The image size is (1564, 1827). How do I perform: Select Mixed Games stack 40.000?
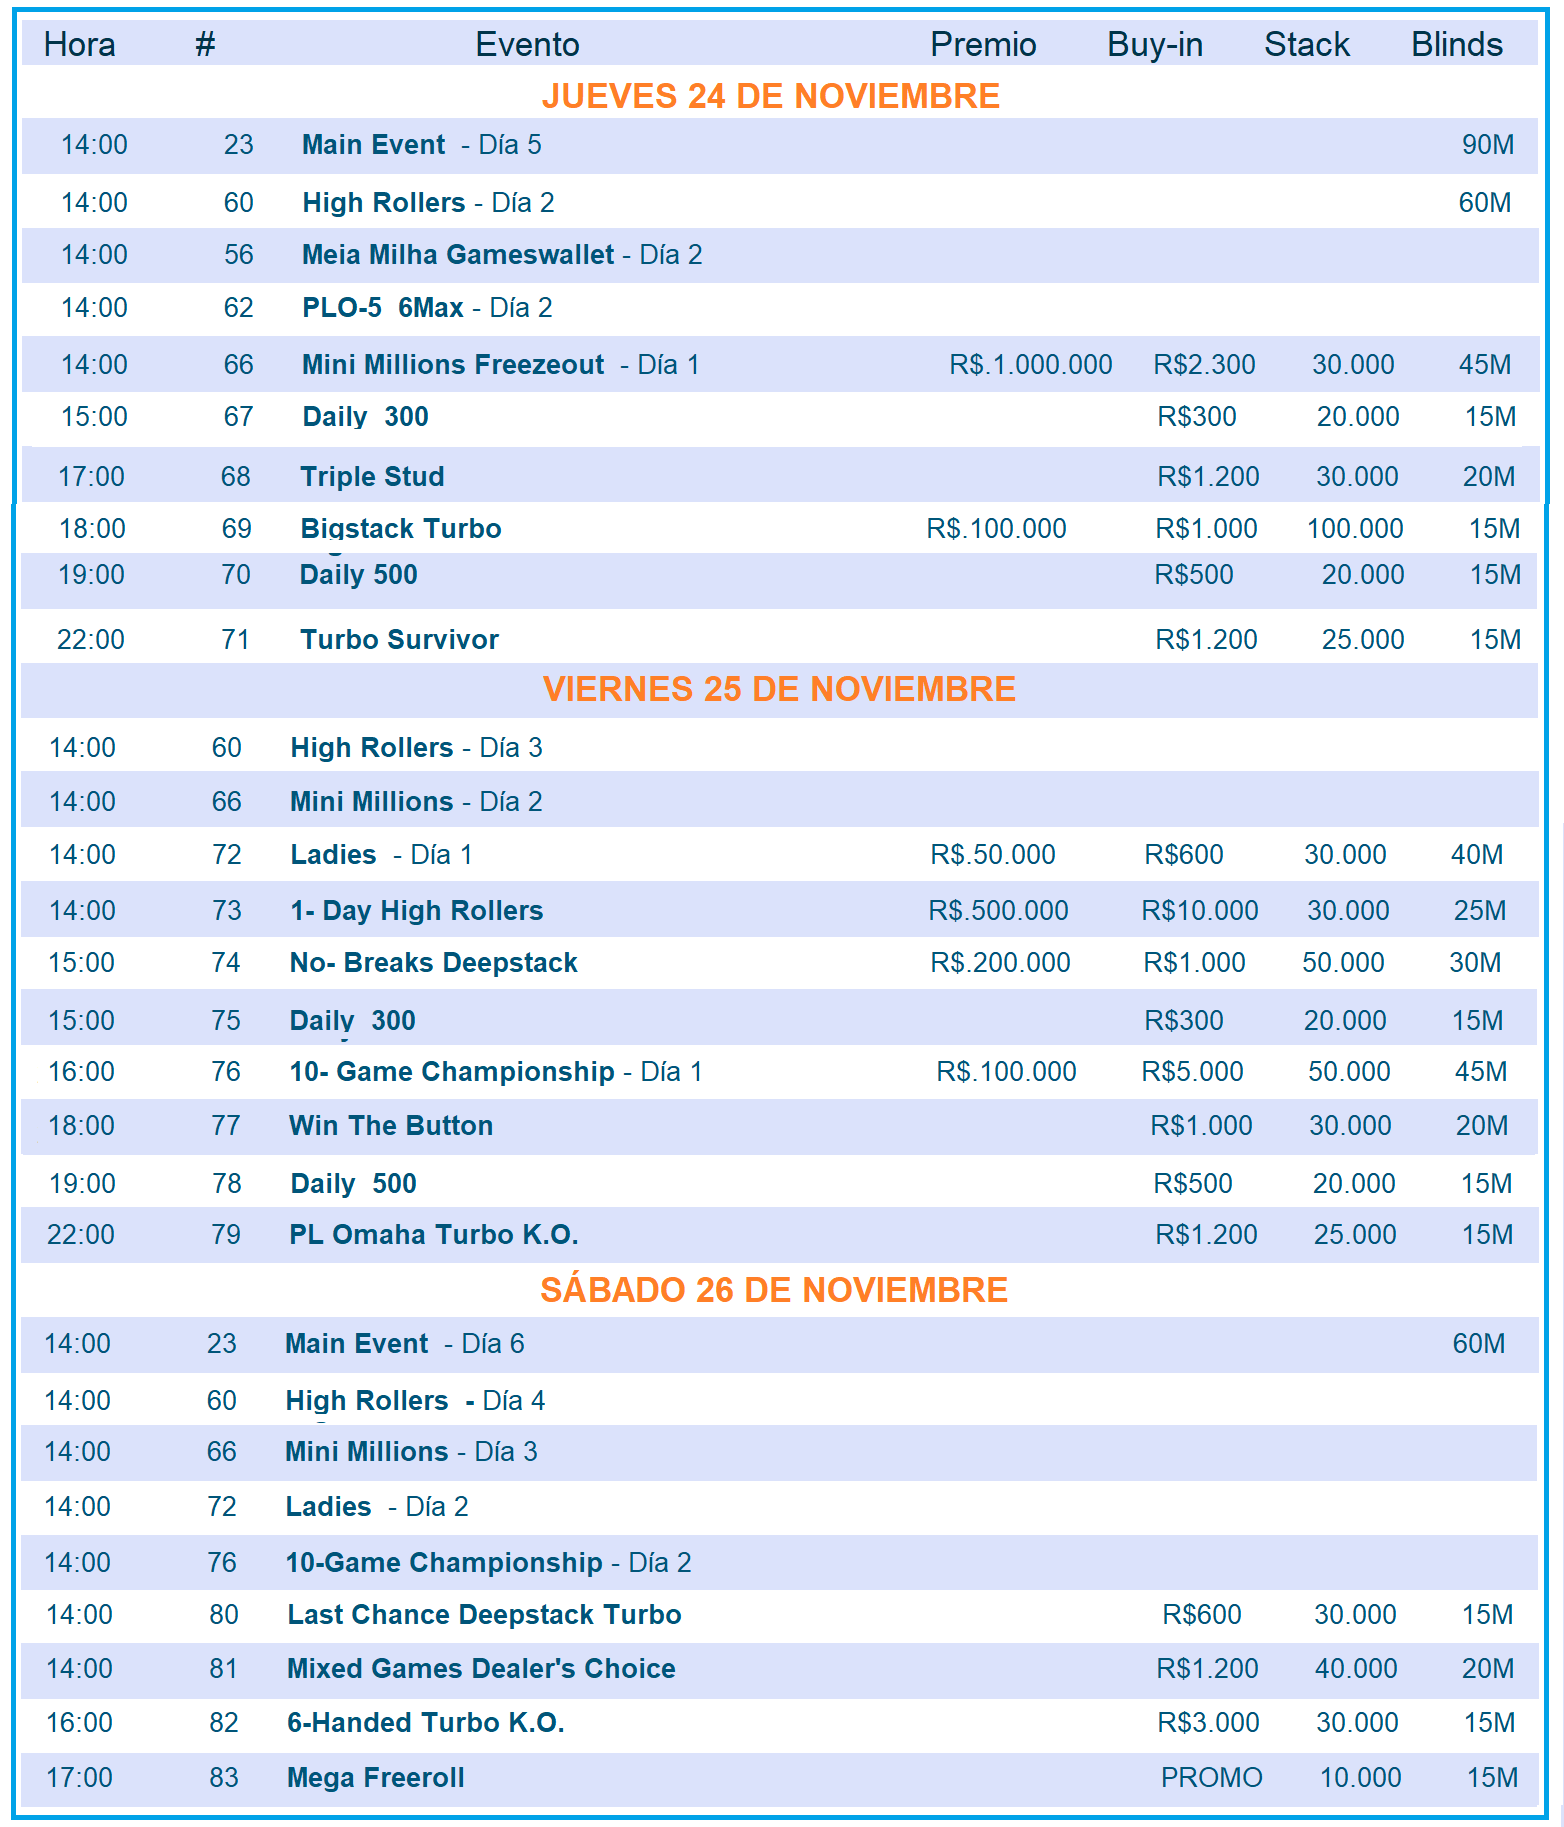1356,1669
